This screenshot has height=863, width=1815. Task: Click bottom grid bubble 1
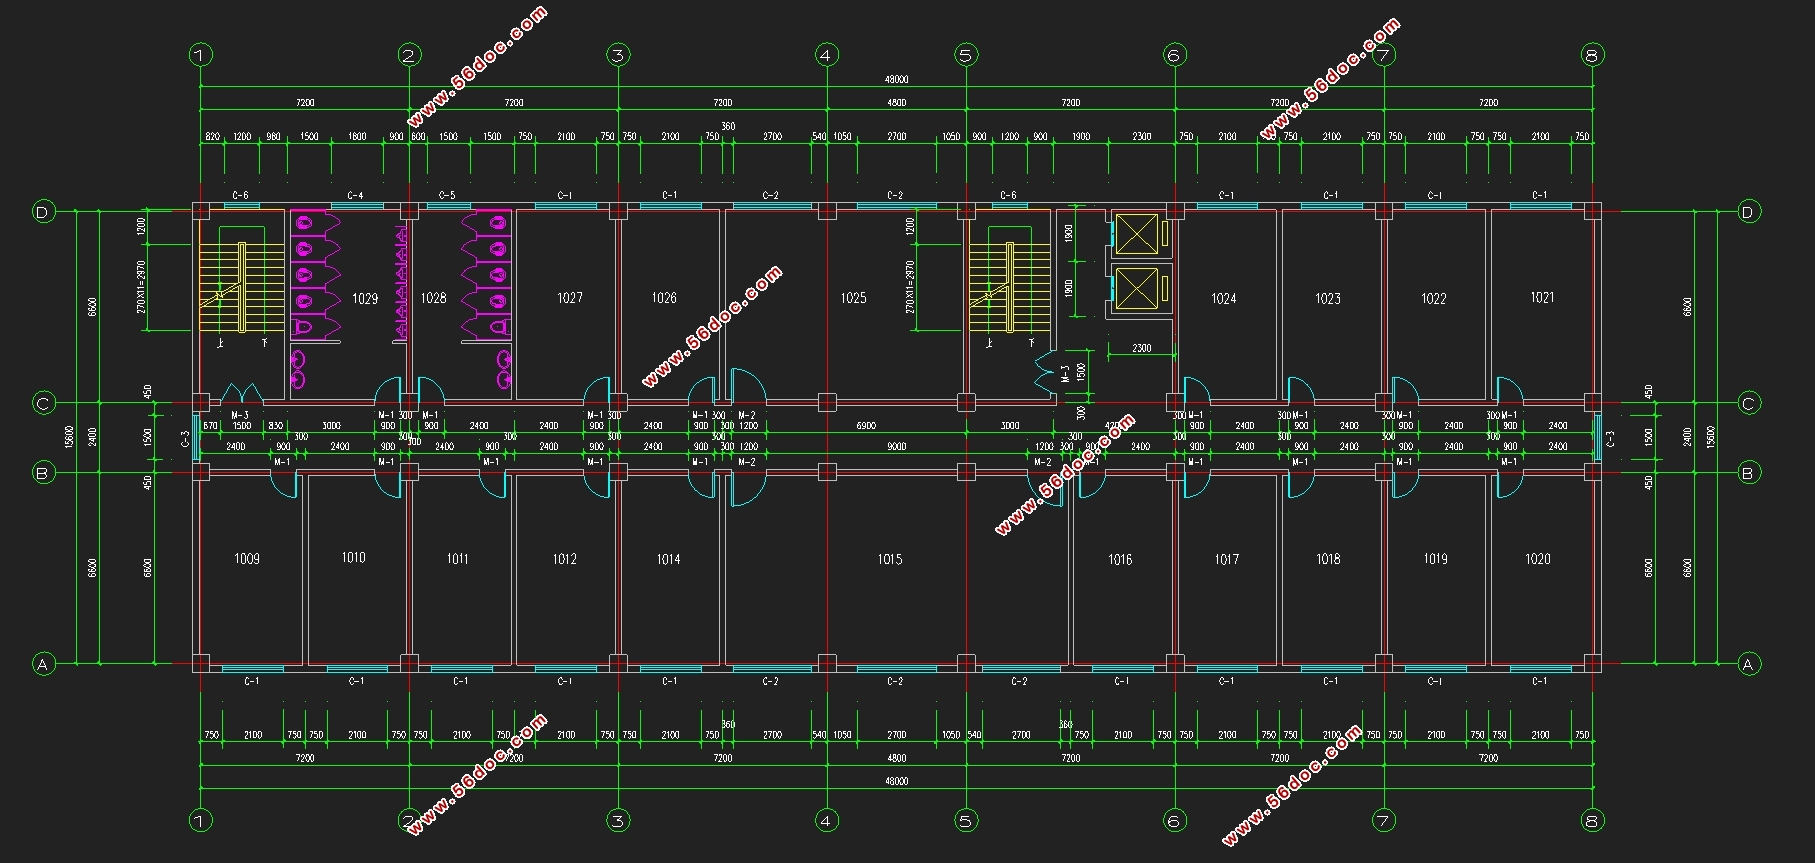(200, 821)
